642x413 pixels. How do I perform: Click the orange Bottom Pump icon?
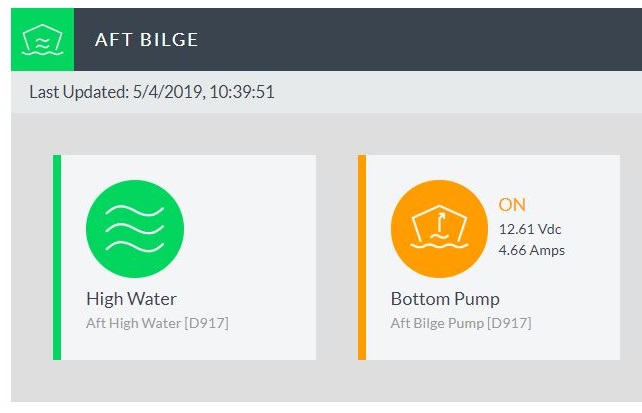439,229
